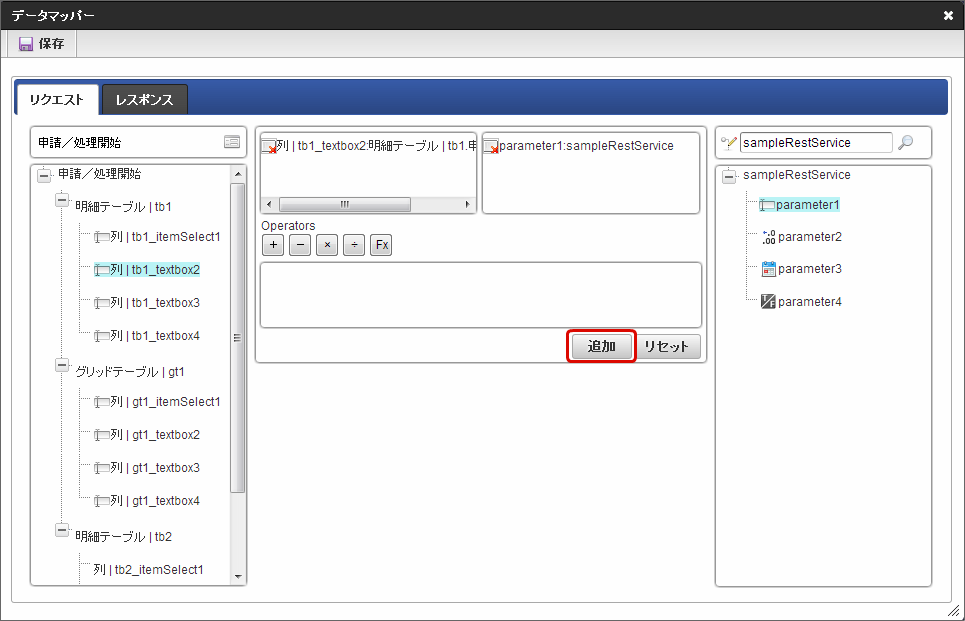The image size is (965, 621).
Task: Click the magnifier search icon
Action: 905,143
